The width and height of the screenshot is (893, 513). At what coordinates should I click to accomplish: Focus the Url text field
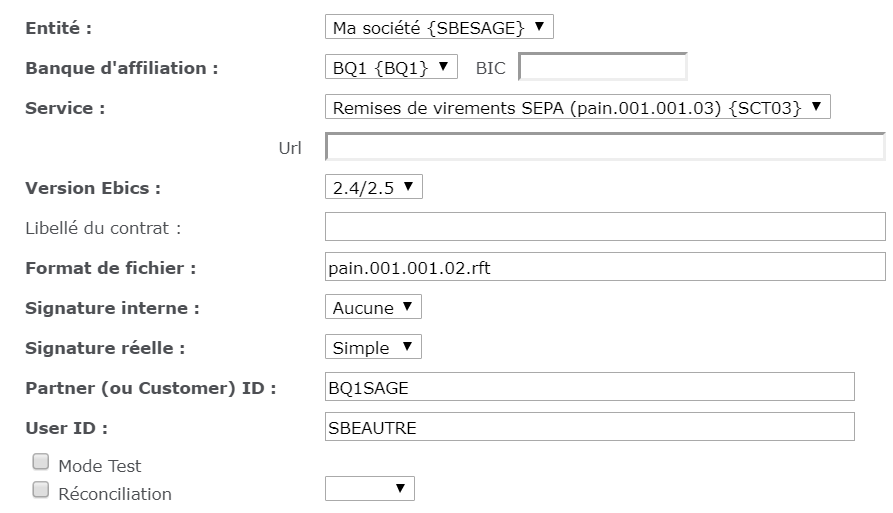tap(605, 147)
